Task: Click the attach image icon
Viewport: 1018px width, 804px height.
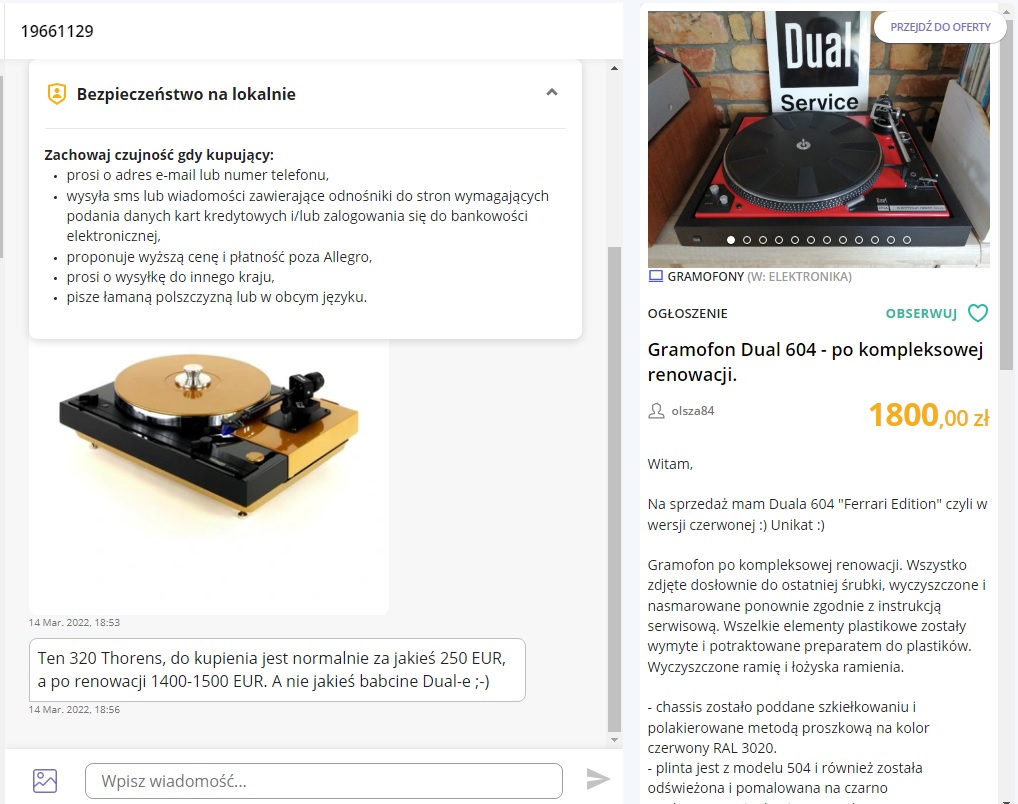Action: (45, 781)
